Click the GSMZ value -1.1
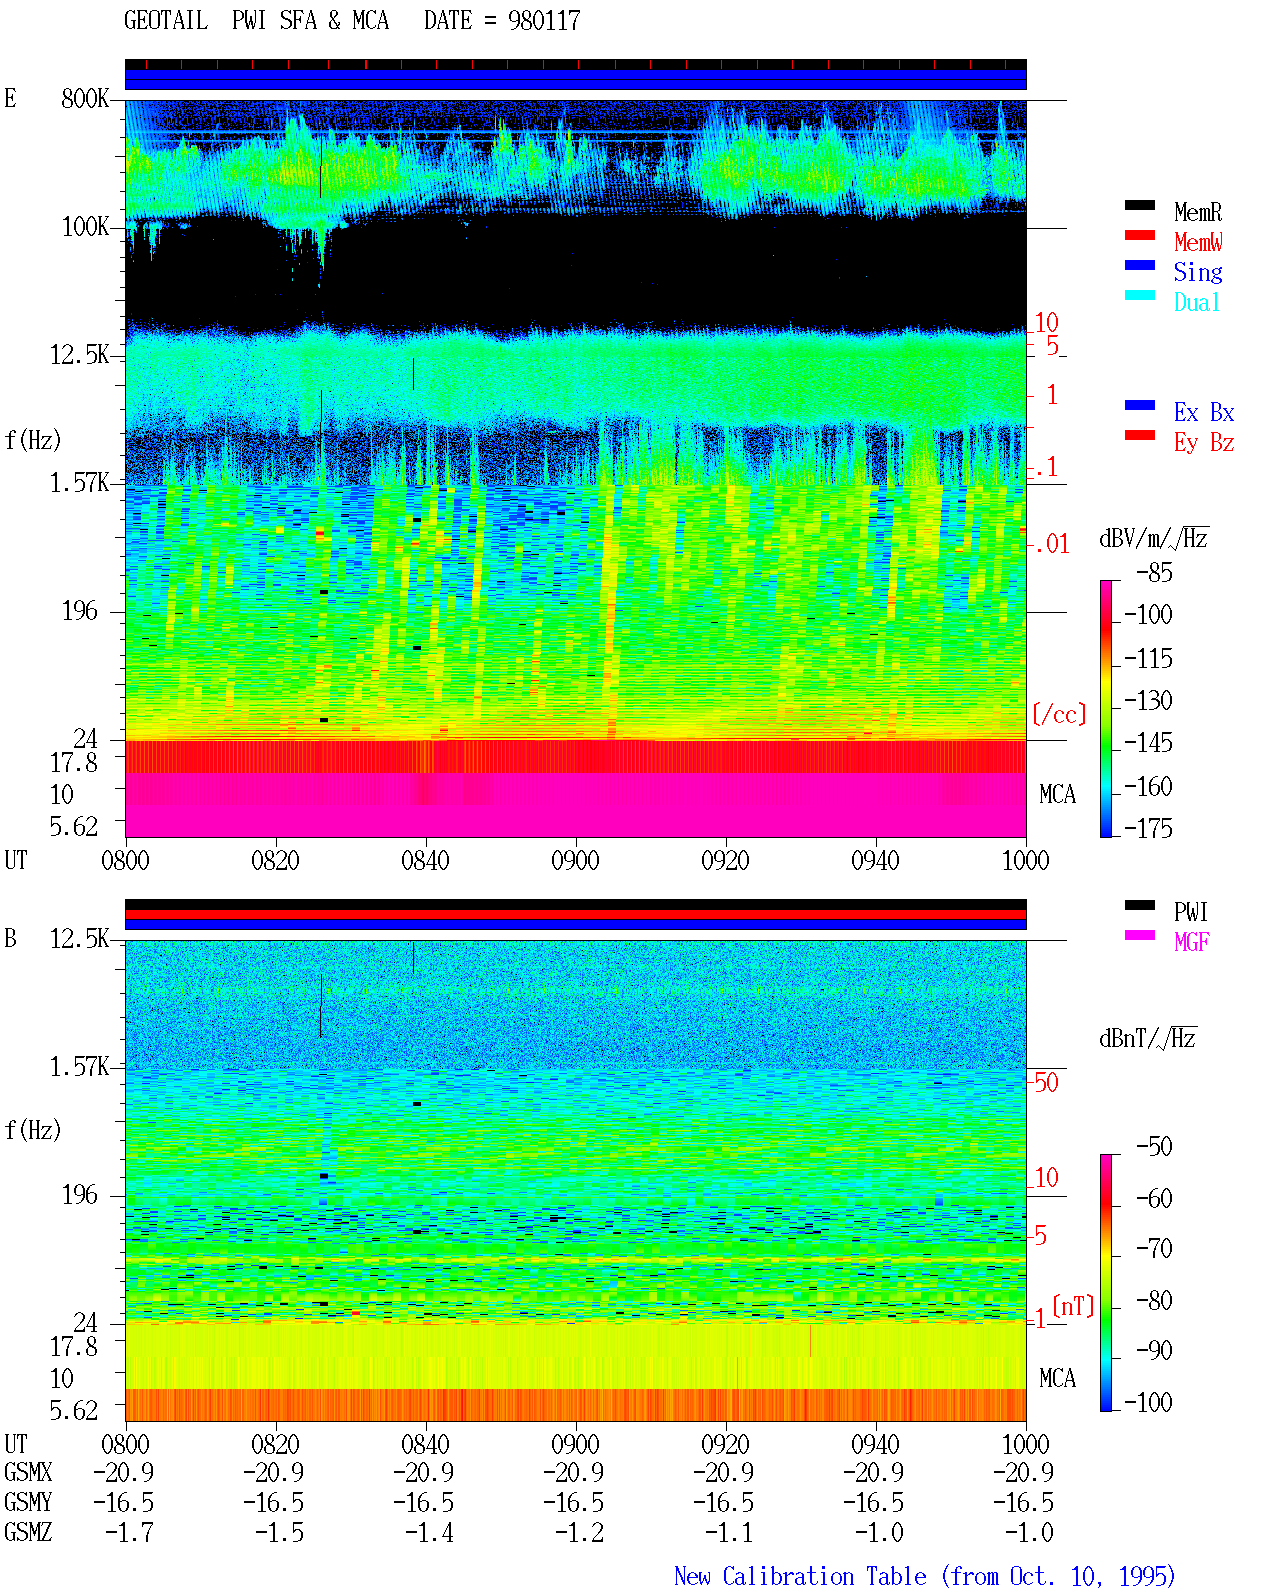The width and height of the screenshot is (1280, 1593). pos(728,1533)
